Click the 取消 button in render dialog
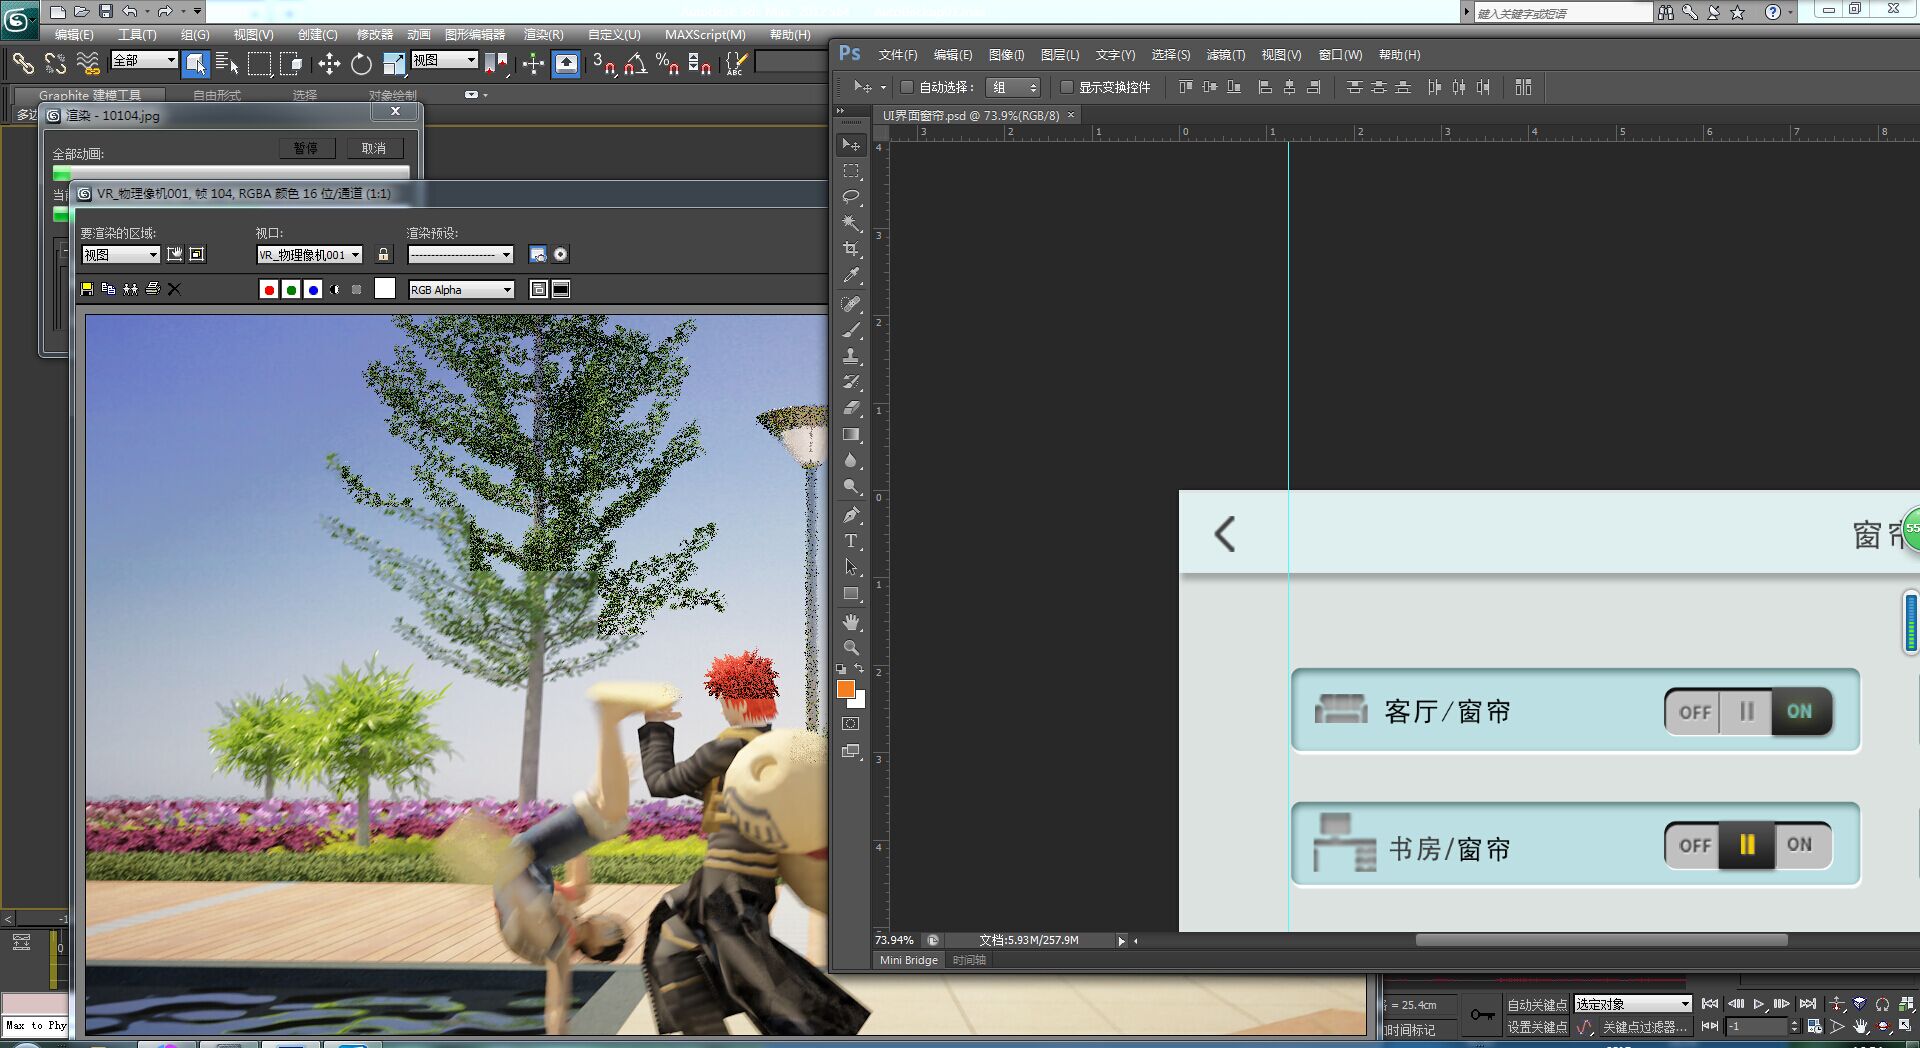This screenshot has height=1048, width=1920. [x=373, y=148]
